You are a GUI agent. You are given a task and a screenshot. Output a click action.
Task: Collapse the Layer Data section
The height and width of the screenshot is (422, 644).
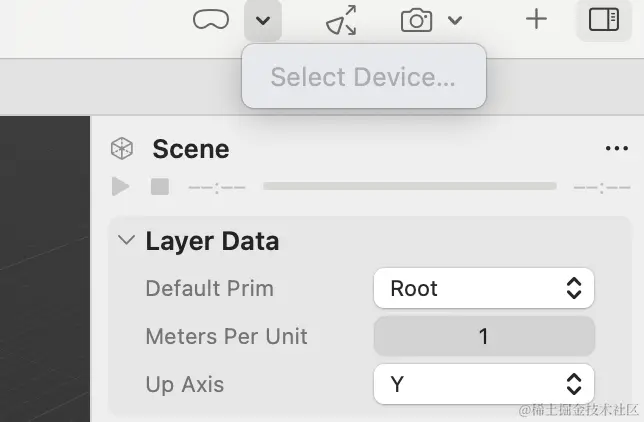click(x=126, y=240)
